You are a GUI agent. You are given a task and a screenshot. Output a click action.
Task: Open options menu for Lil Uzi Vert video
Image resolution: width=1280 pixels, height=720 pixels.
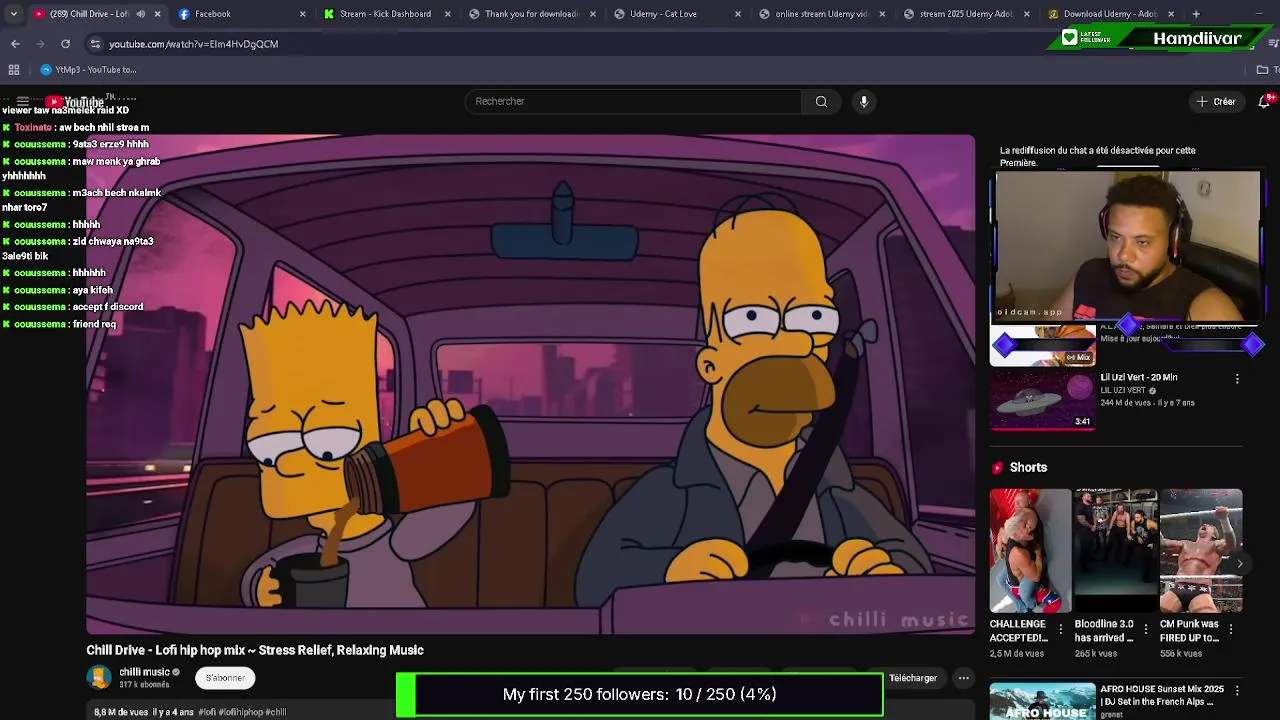pyautogui.click(x=1237, y=379)
